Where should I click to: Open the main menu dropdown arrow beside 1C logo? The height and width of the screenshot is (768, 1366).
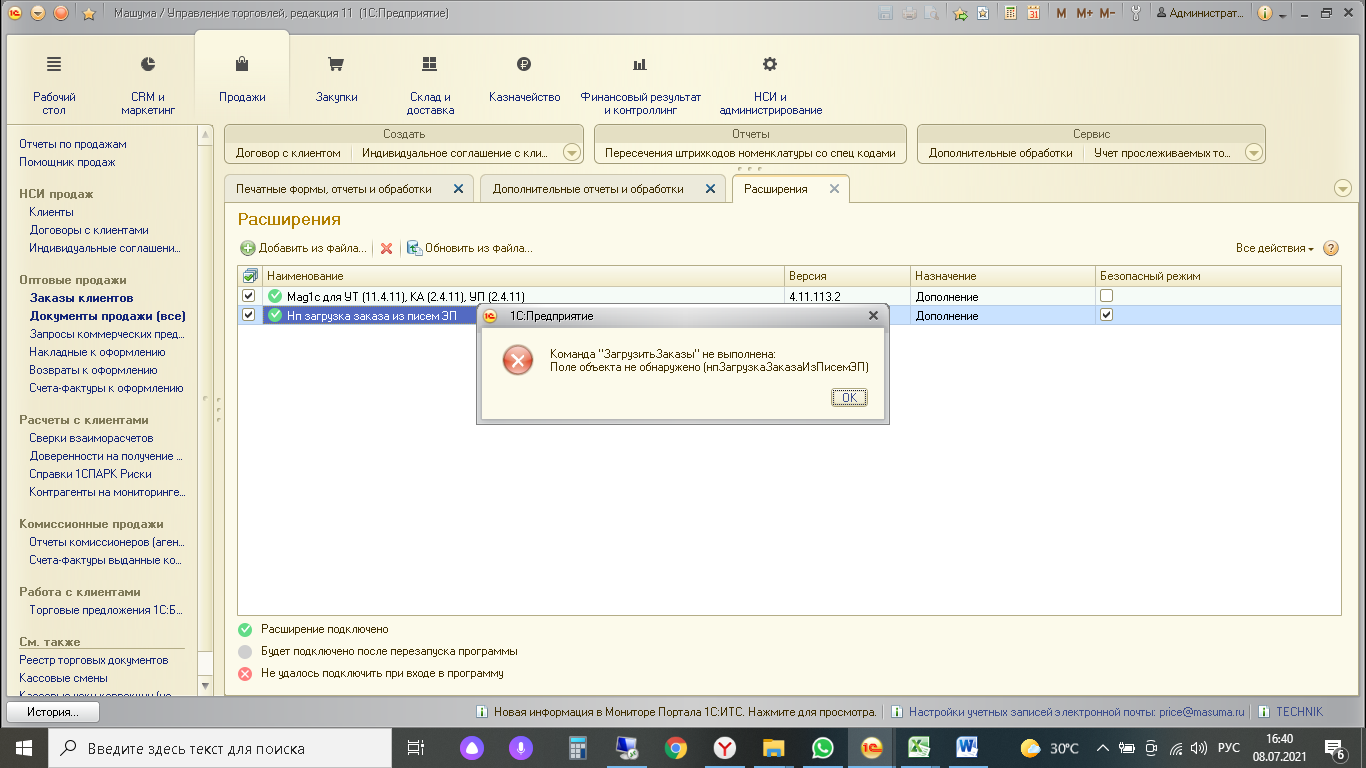point(38,13)
